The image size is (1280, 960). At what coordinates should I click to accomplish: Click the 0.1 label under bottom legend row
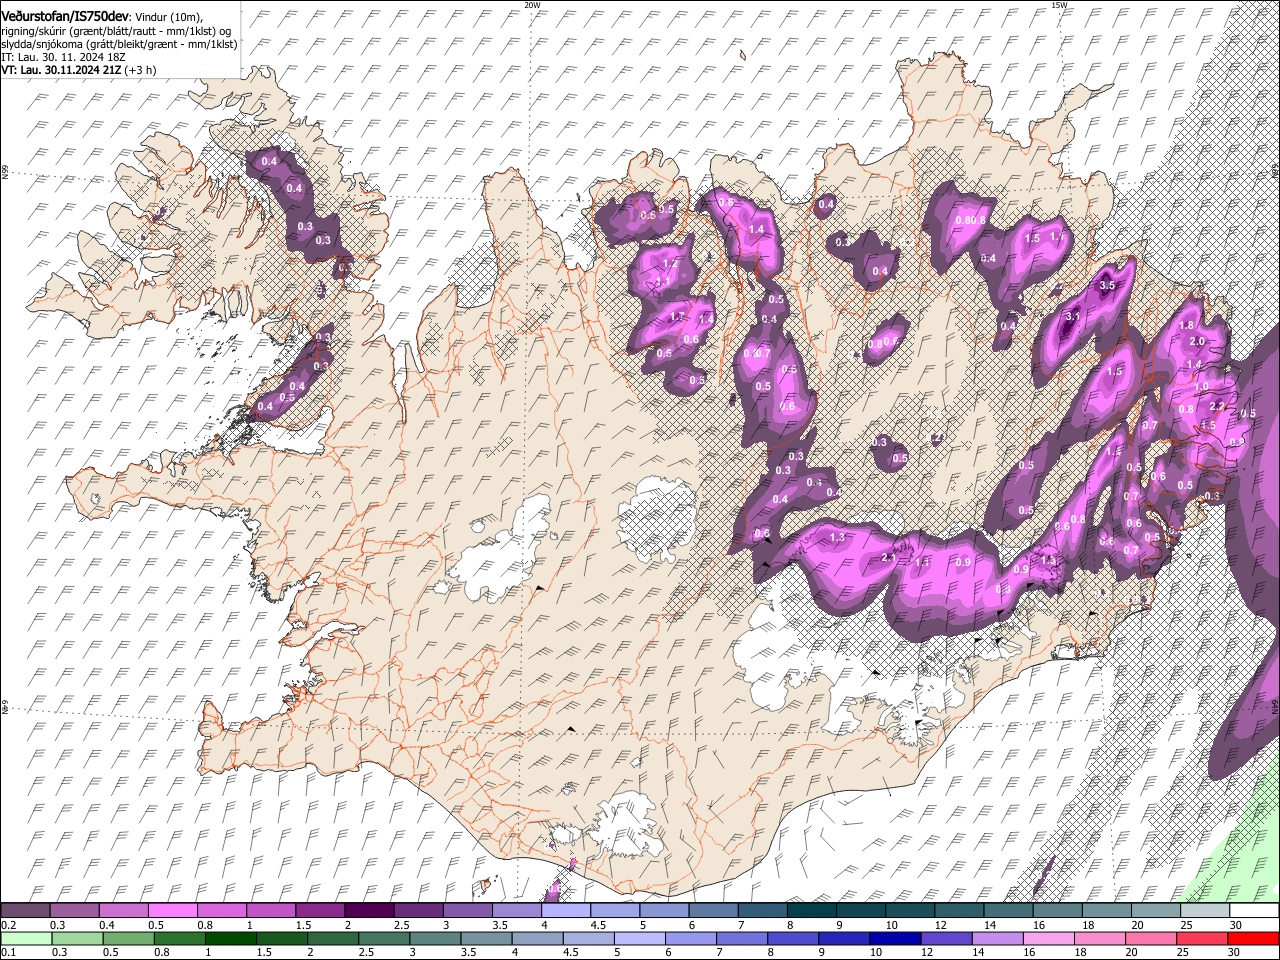tap(10, 953)
